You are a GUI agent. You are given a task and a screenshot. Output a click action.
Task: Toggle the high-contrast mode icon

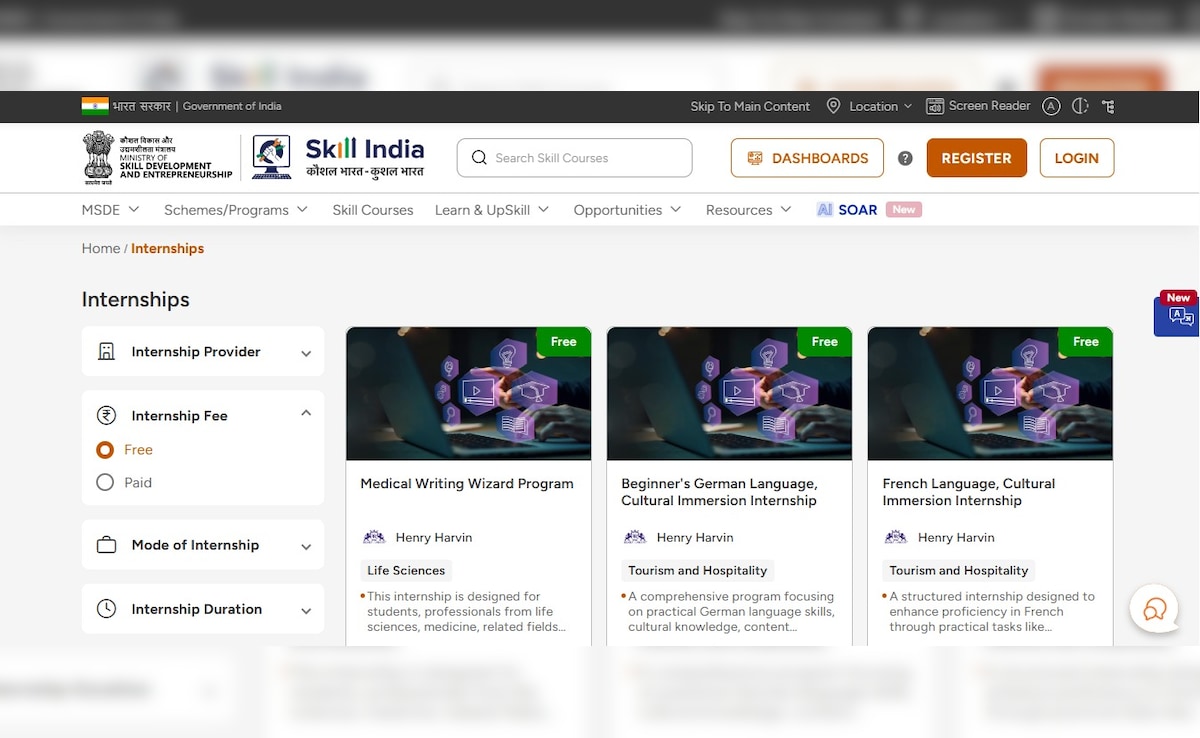tap(1079, 106)
